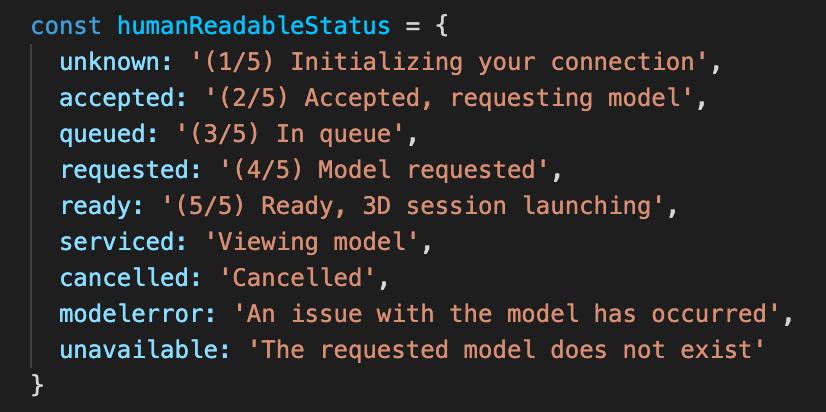Viewport: 826px width, 412px height.
Task: Click the '(3/5) In queue' string
Action: tap(290, 135)
